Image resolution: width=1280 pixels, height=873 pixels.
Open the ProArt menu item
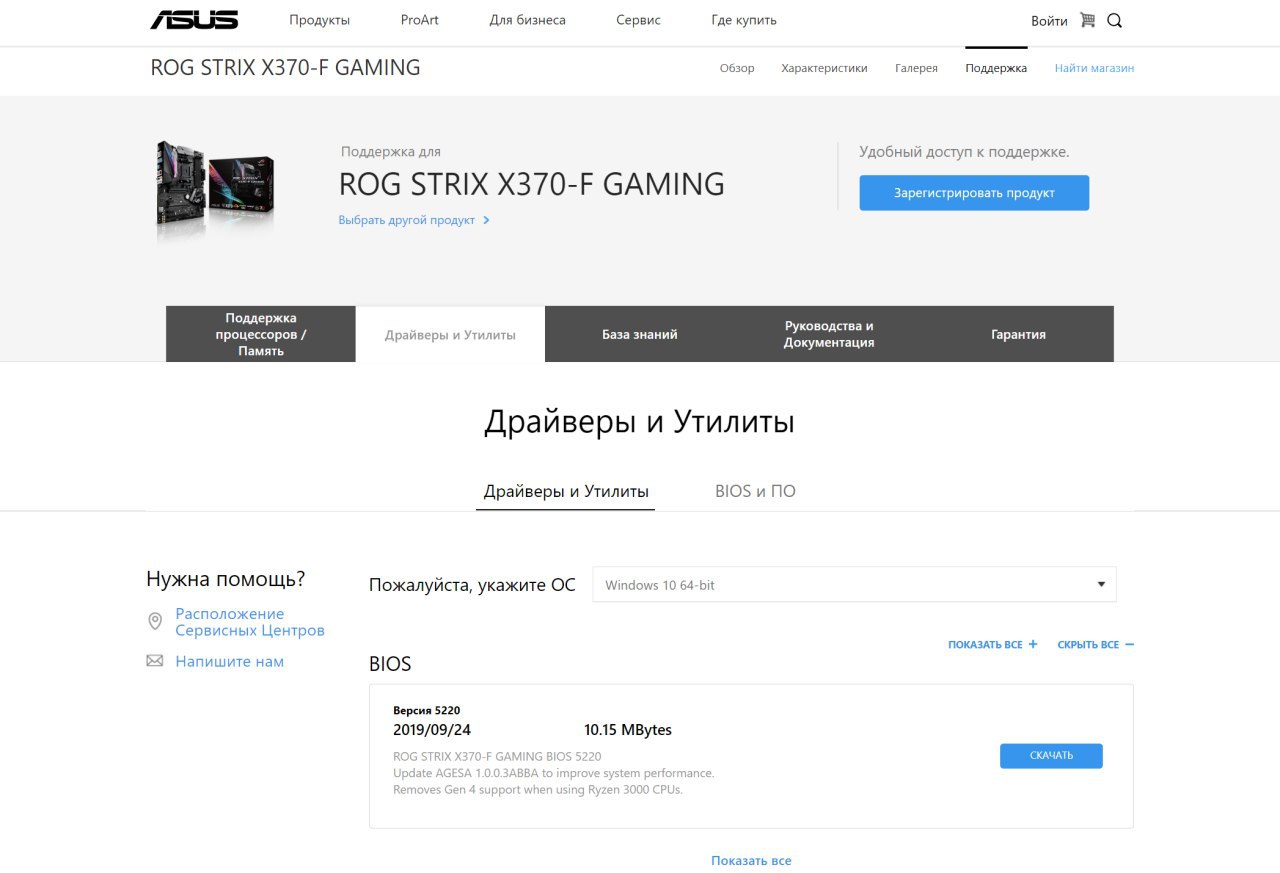419,20
